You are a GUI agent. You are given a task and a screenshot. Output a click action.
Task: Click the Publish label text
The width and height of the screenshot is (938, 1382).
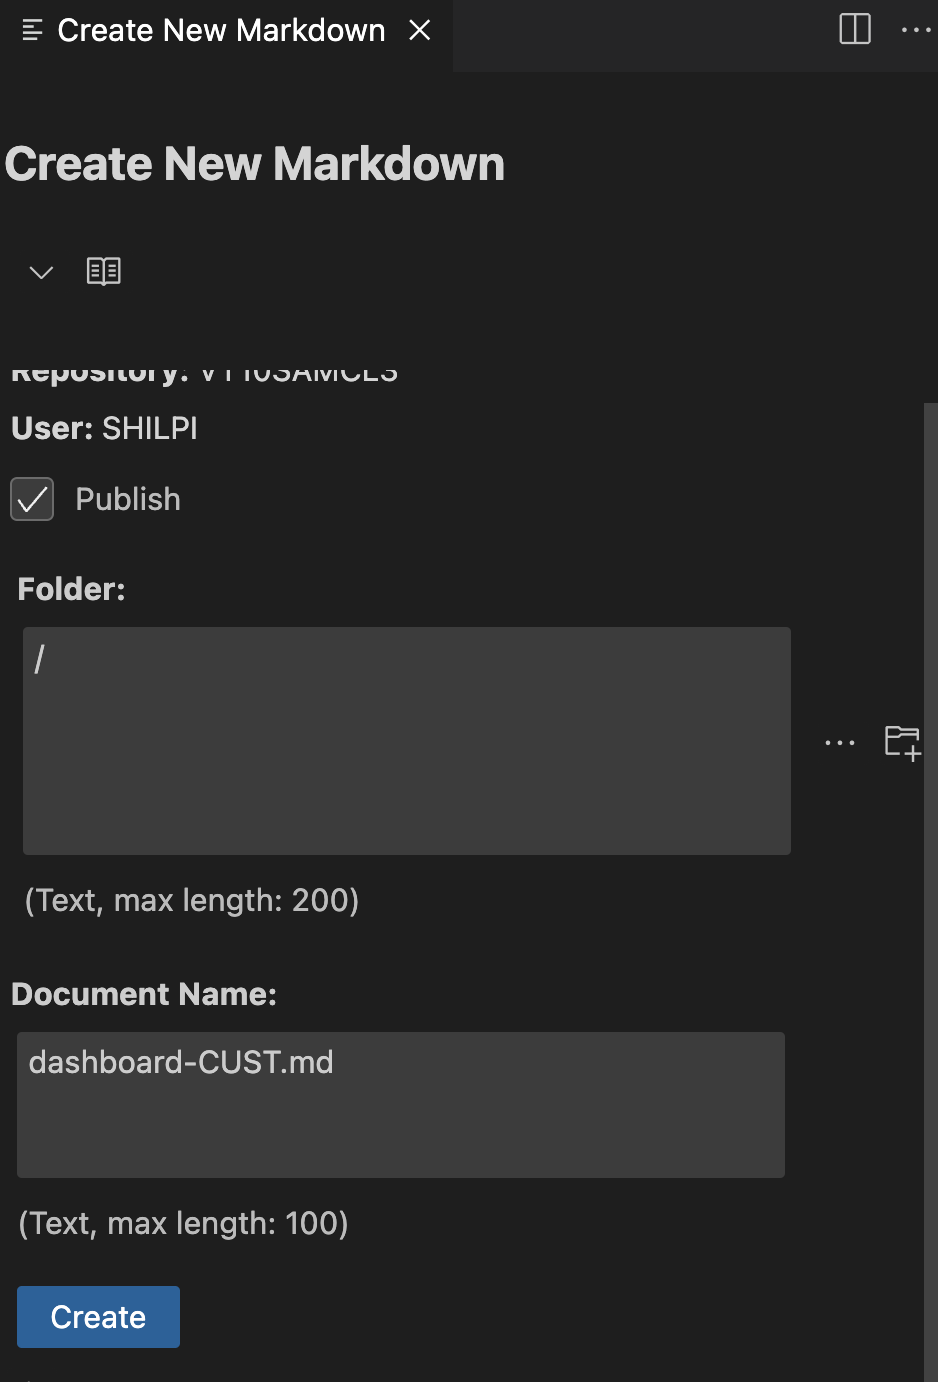[128, 499]
